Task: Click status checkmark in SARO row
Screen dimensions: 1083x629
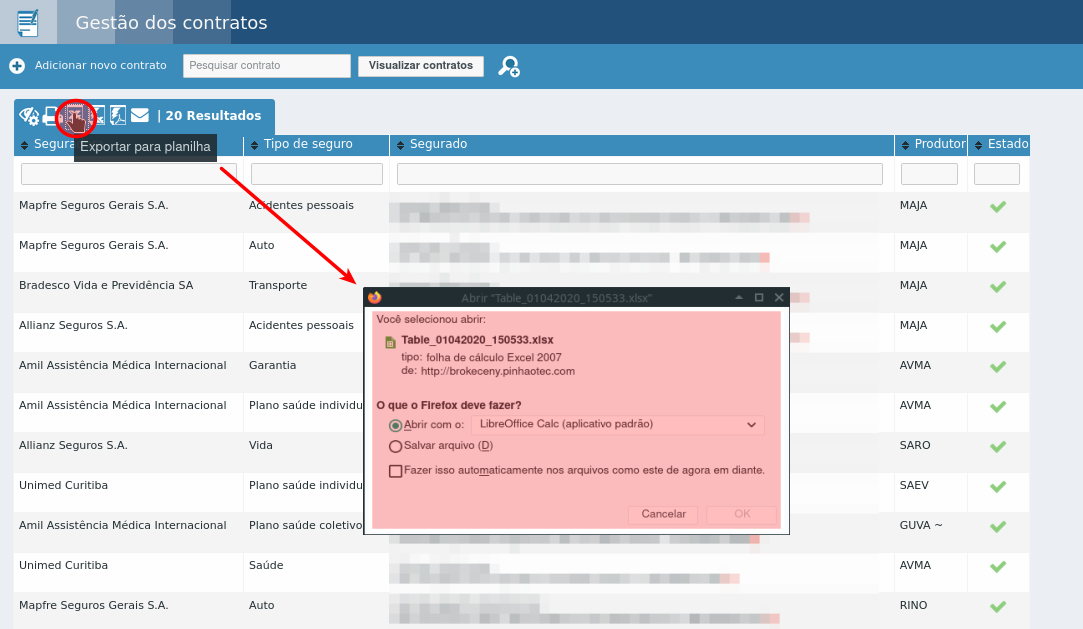Action: (x=998, y=447)
